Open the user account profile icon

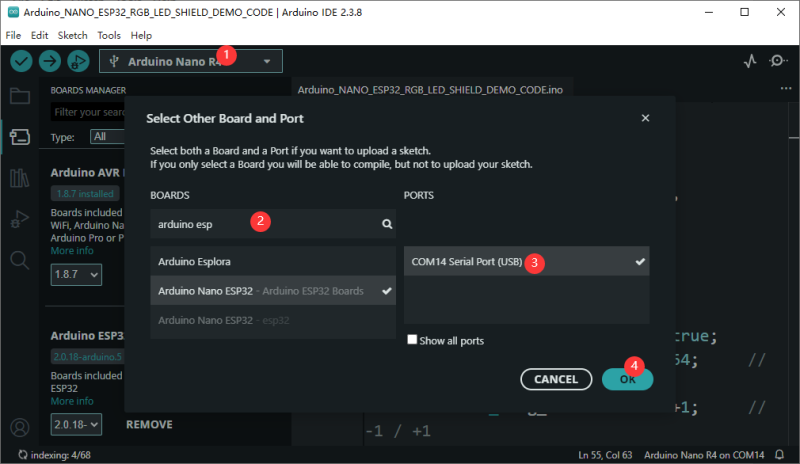[20, 428]
